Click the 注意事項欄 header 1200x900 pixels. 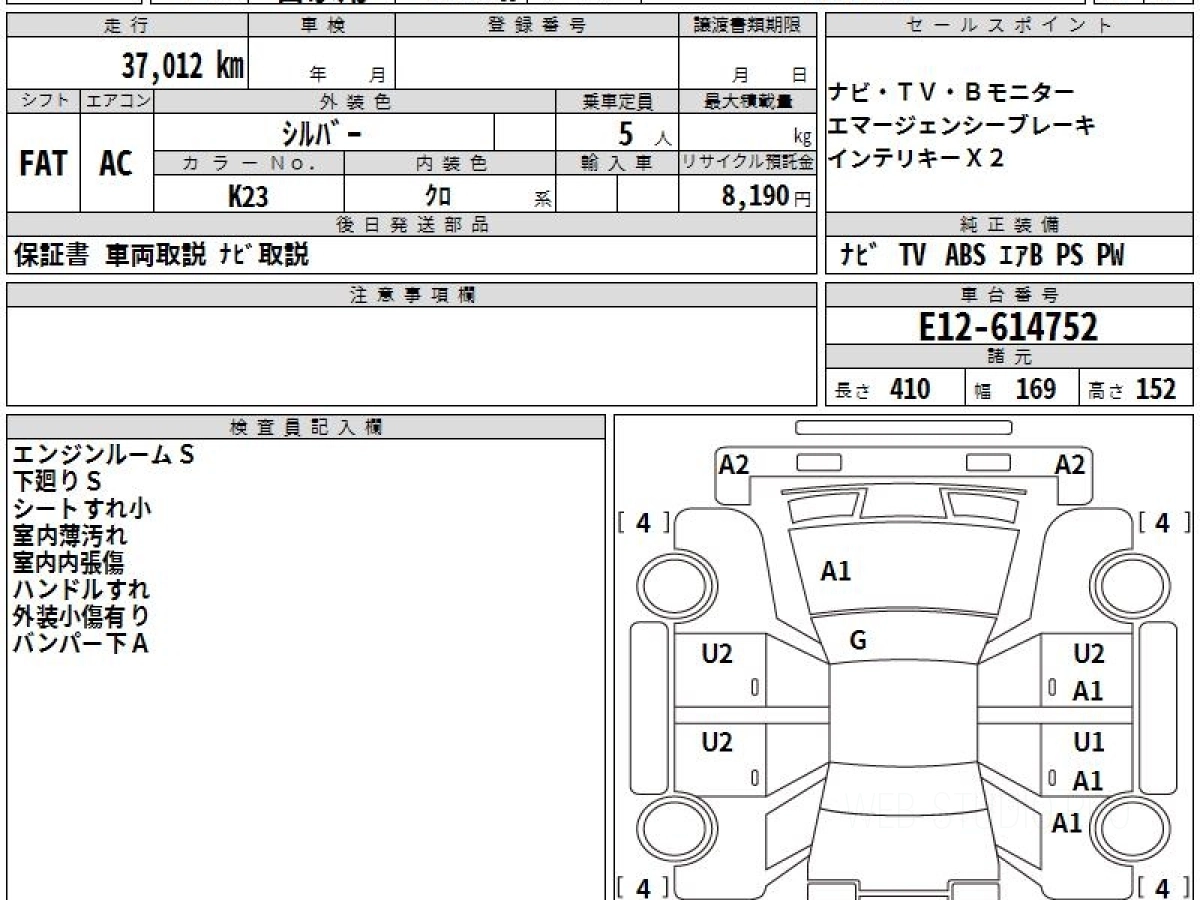412,295
